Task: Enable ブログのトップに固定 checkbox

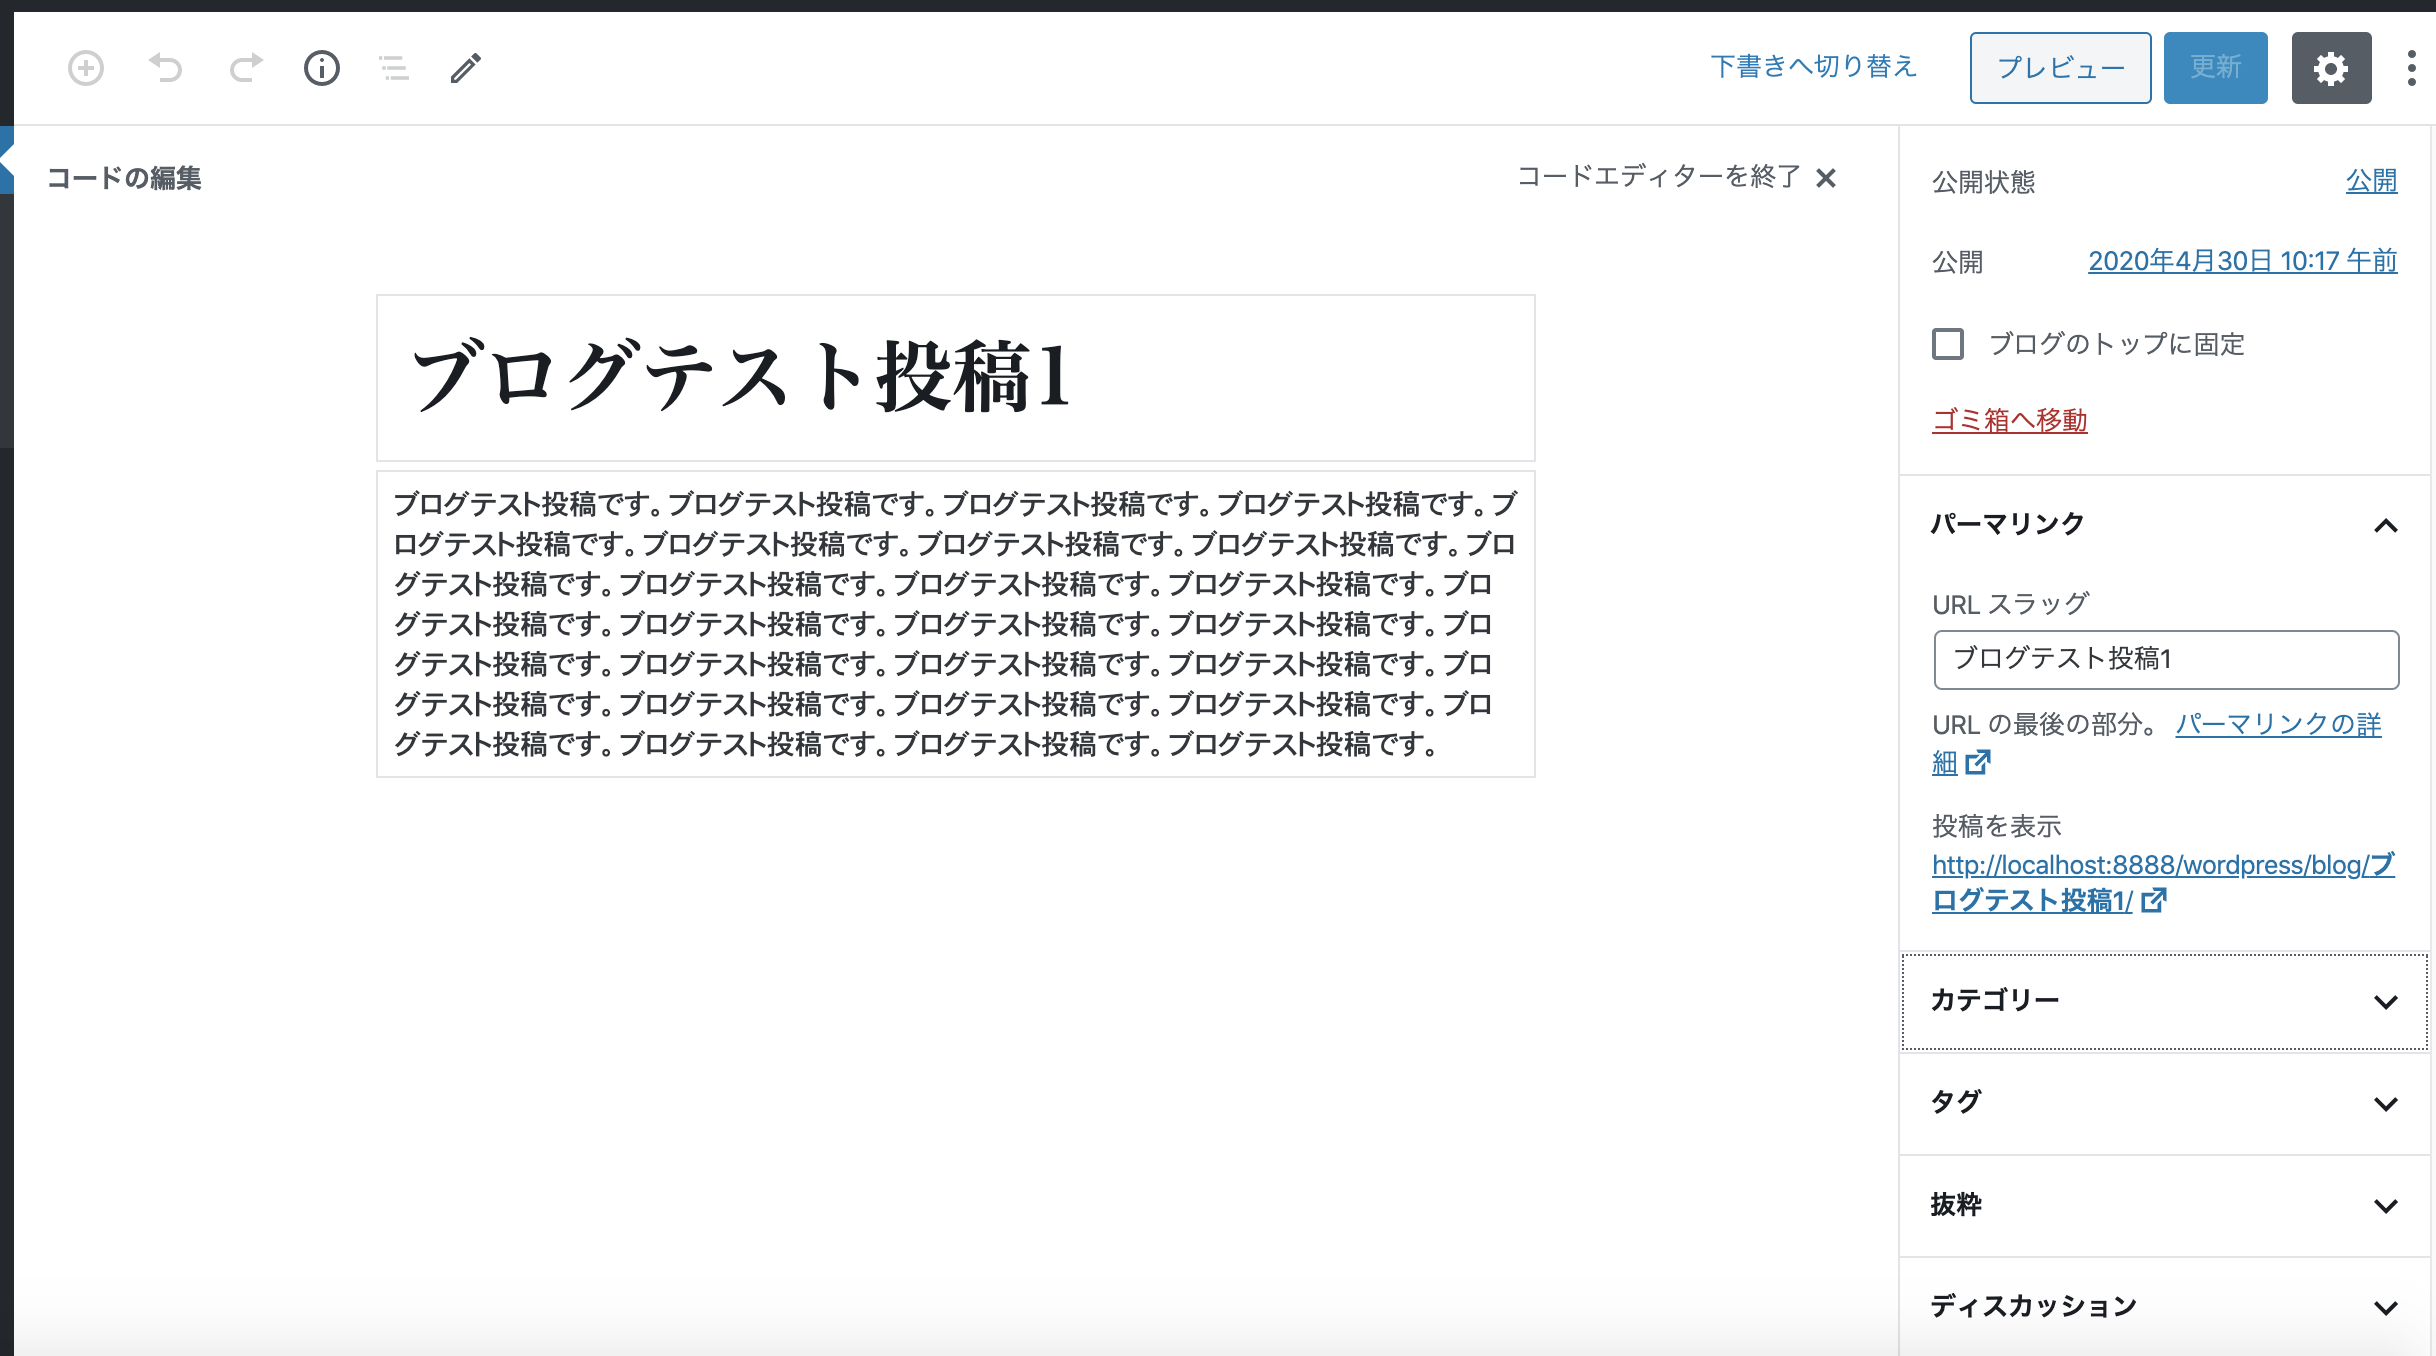Action: [x=1946, y=344]
